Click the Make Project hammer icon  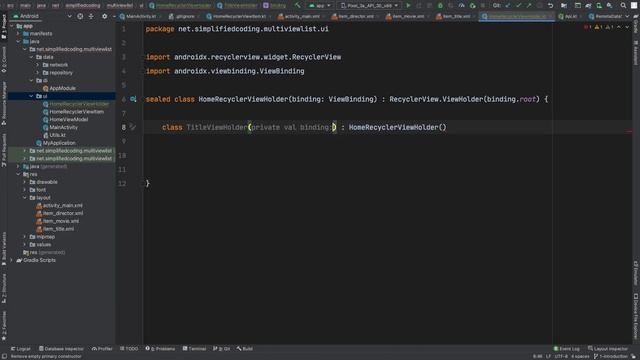(297, 5)
